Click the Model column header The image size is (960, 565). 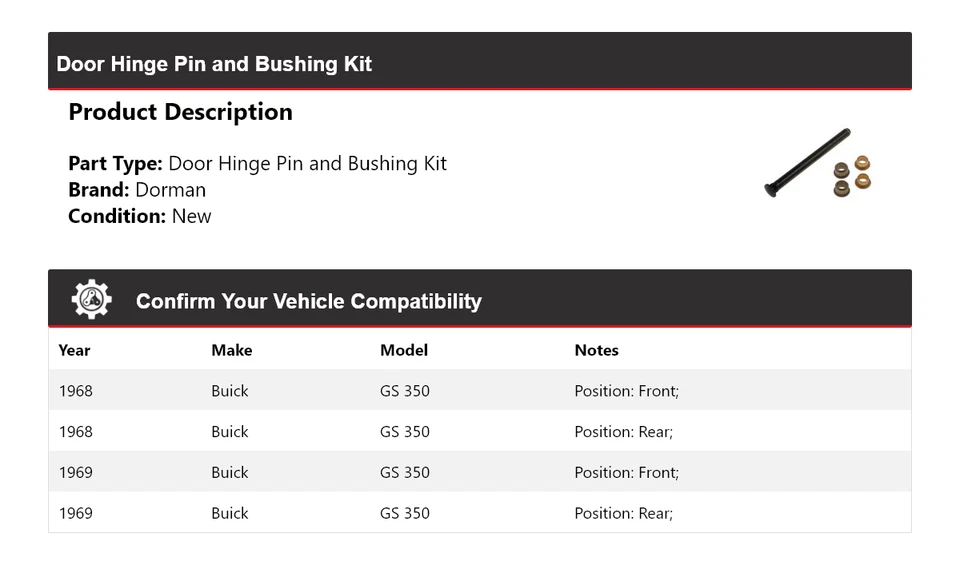(403, 350)
